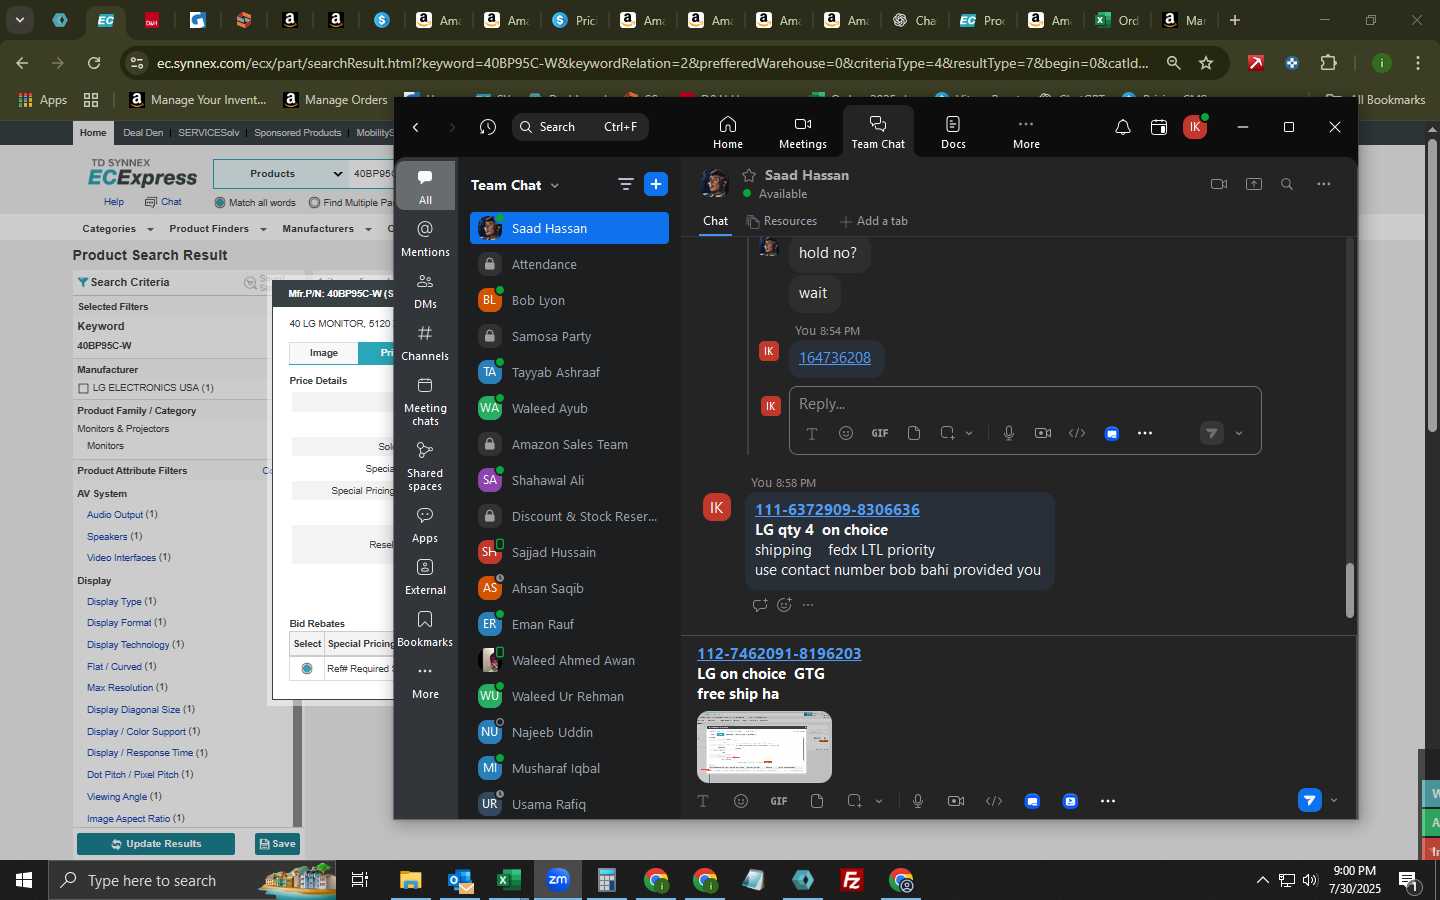Open the Products dropdown in ECExpress
Screen dimensions: 1440x900
click(x=280, y=173)
